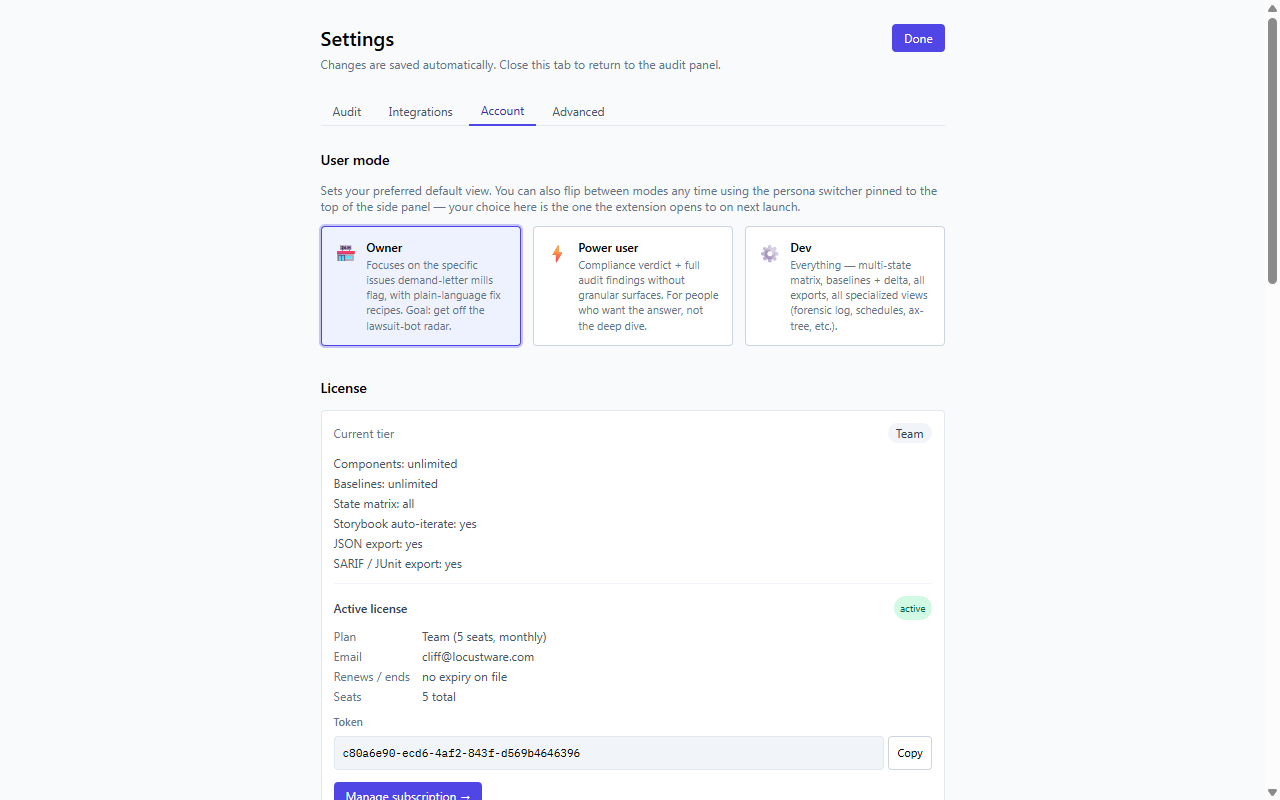Pick the Dev mode card text
This screenshot has height=800, width=1280.
click(x=859, y=296)
